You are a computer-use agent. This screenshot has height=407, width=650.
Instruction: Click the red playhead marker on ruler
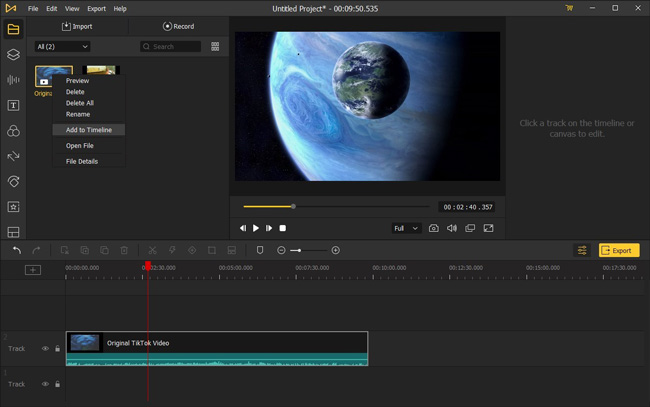(148, 266)
